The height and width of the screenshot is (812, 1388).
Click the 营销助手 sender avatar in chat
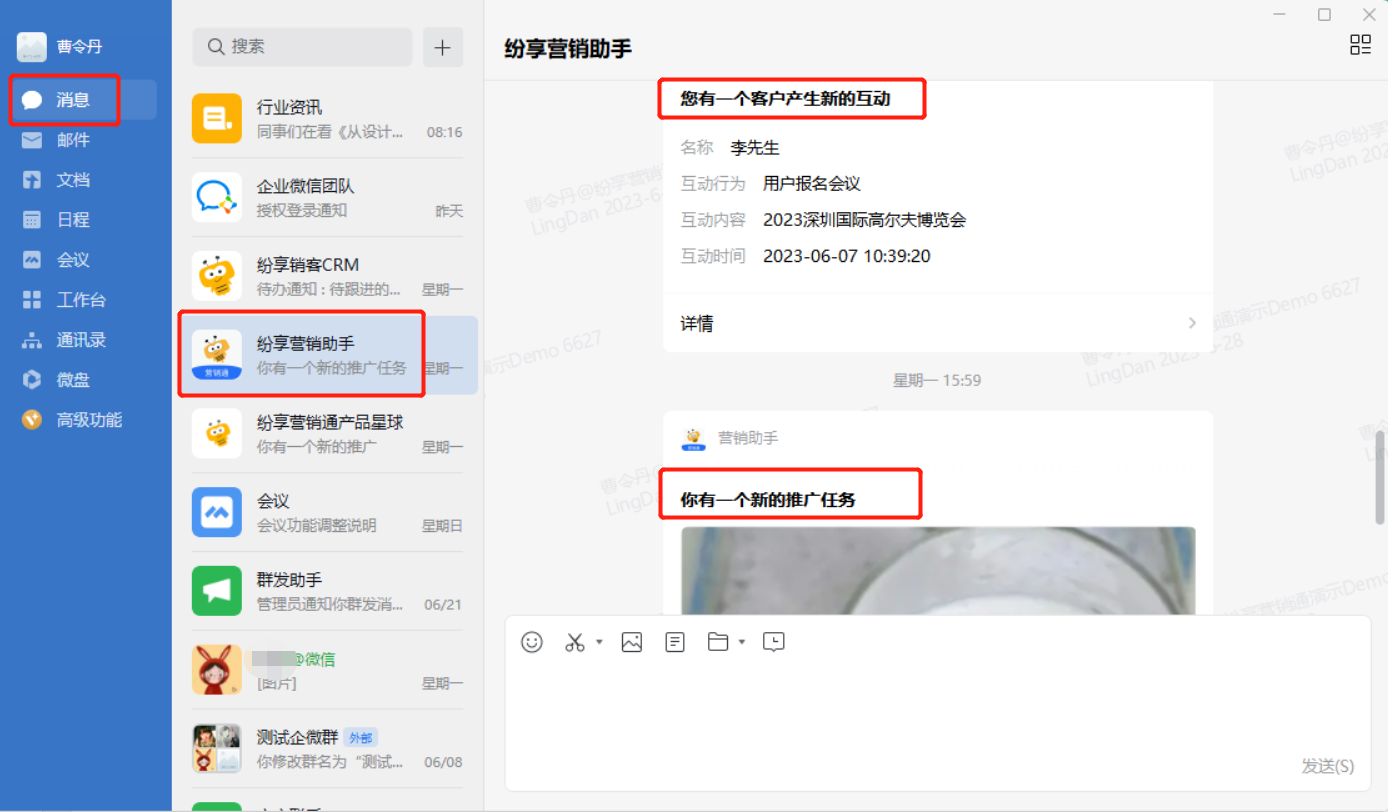click(693, 438)
